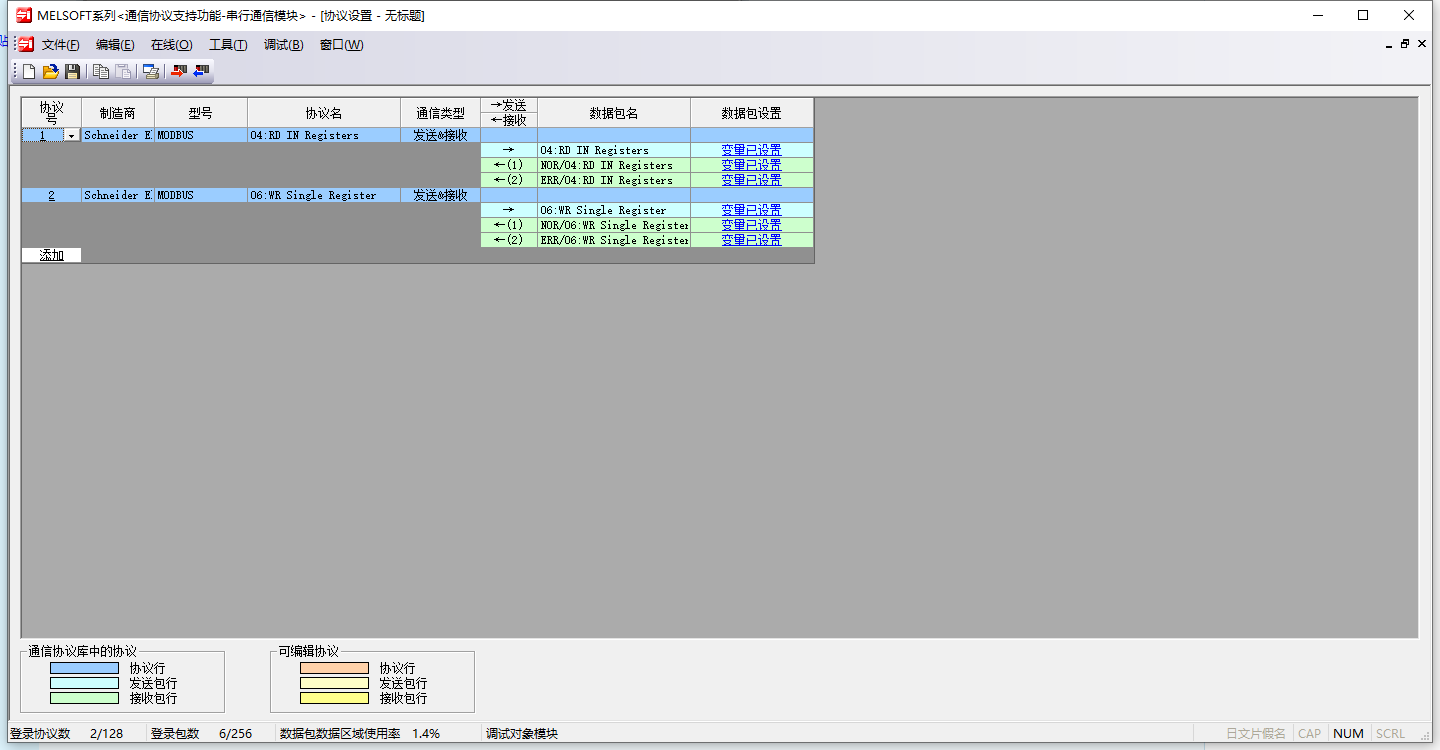Open the 调试(B) menu
1440x750 pixels.
coord(283,45)
